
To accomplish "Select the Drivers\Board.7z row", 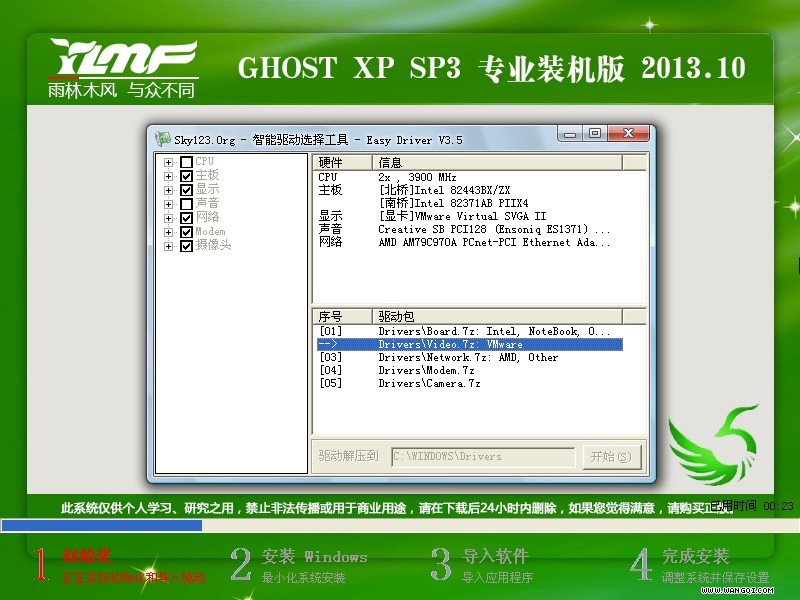I will pos(469,331).
